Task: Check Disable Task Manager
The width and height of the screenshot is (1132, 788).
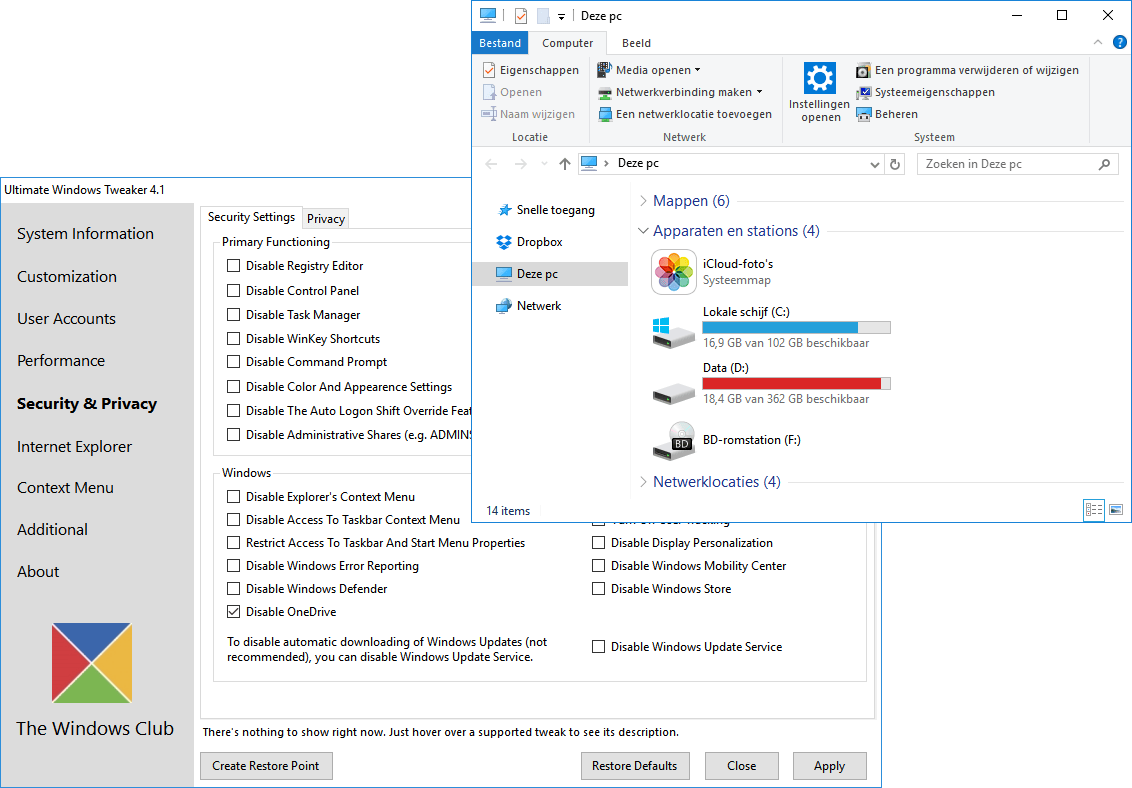Action: (x=233, y=315)
